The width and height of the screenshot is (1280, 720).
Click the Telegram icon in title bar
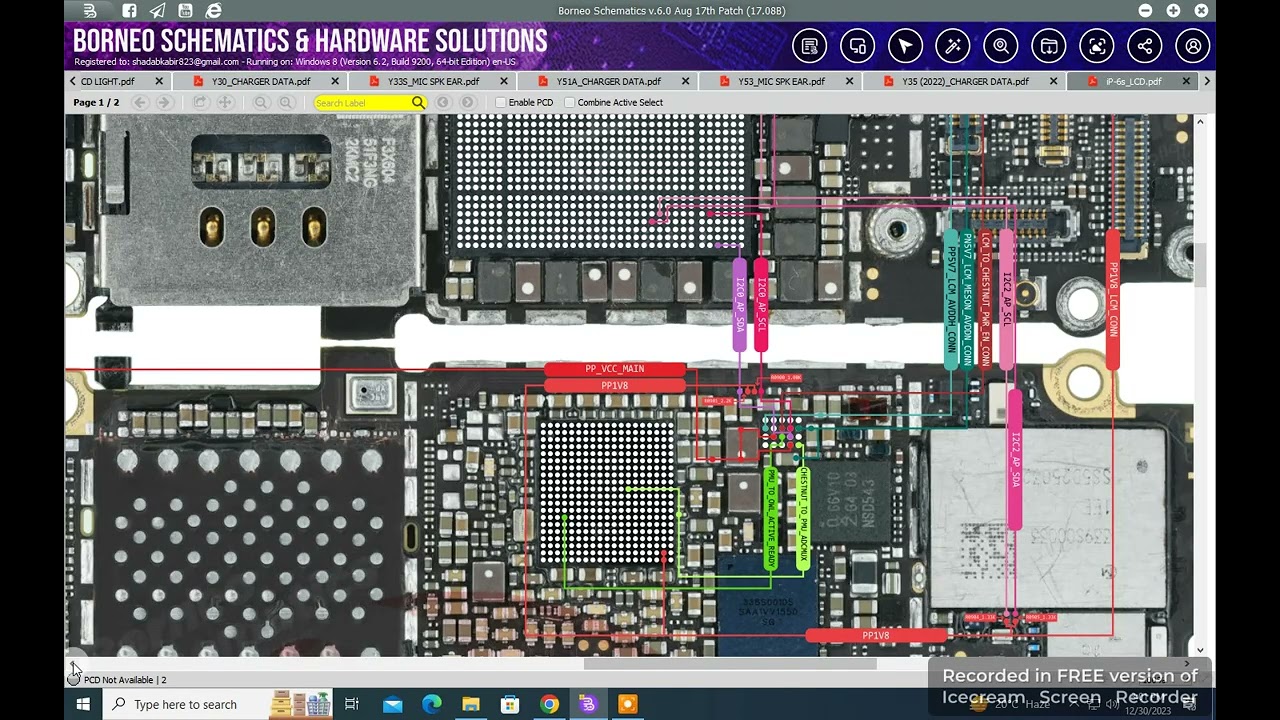[157, 11]
